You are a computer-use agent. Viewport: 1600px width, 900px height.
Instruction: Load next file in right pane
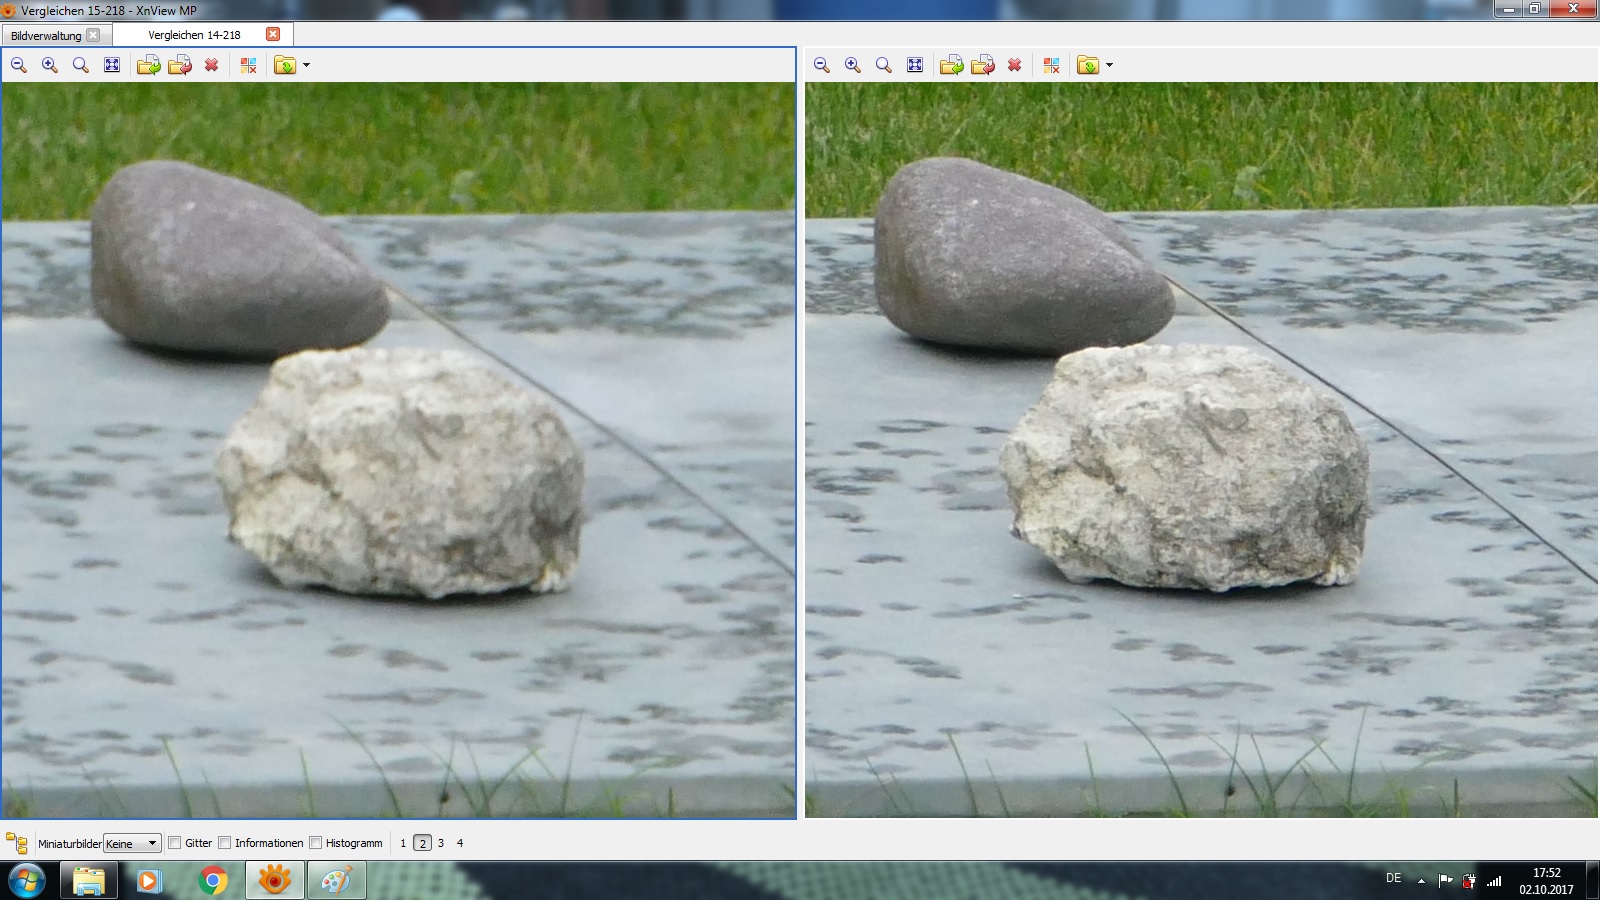click(952, 65)
